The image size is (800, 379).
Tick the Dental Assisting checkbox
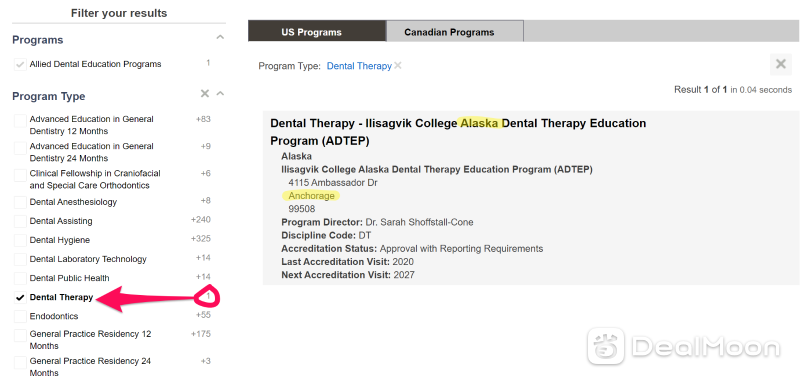pyautogui.click(x=20, y=221)
